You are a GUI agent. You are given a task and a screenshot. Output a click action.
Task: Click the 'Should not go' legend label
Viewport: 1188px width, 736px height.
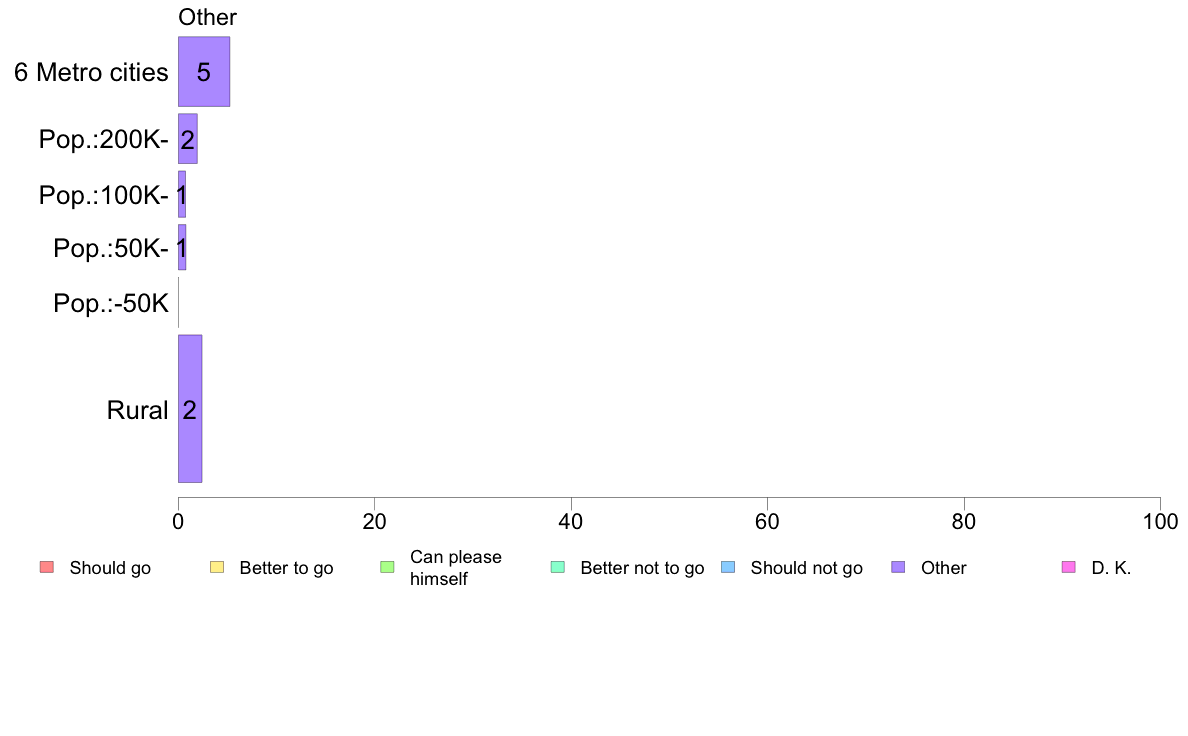[x=806, y=568]
